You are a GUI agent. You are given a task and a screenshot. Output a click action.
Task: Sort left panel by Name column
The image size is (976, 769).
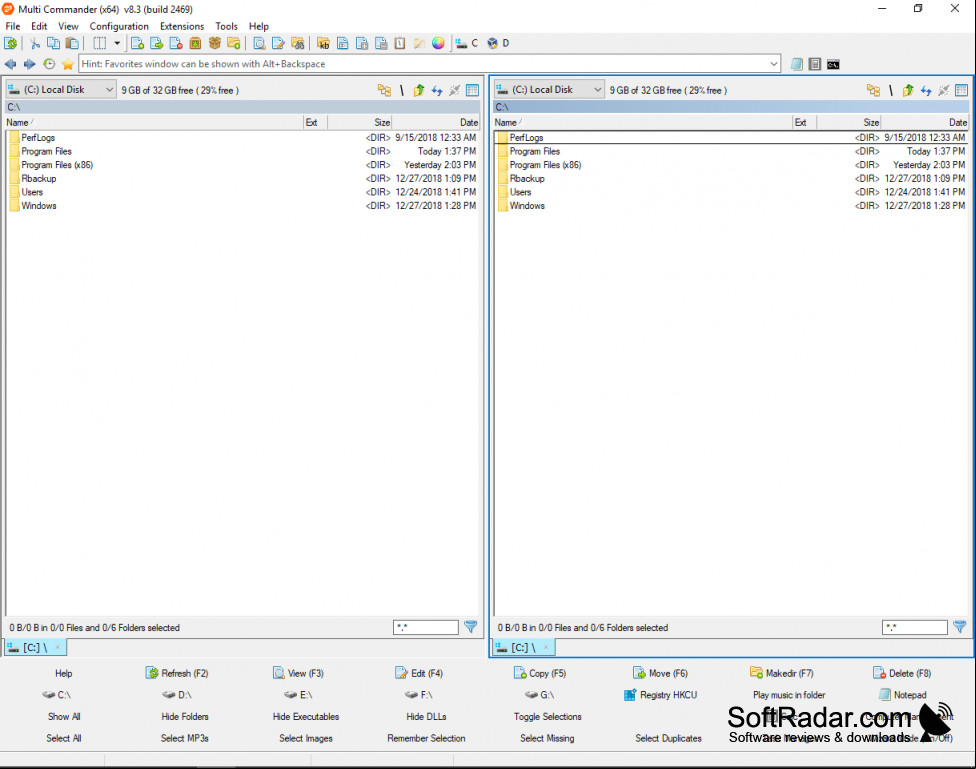point(154,123)
